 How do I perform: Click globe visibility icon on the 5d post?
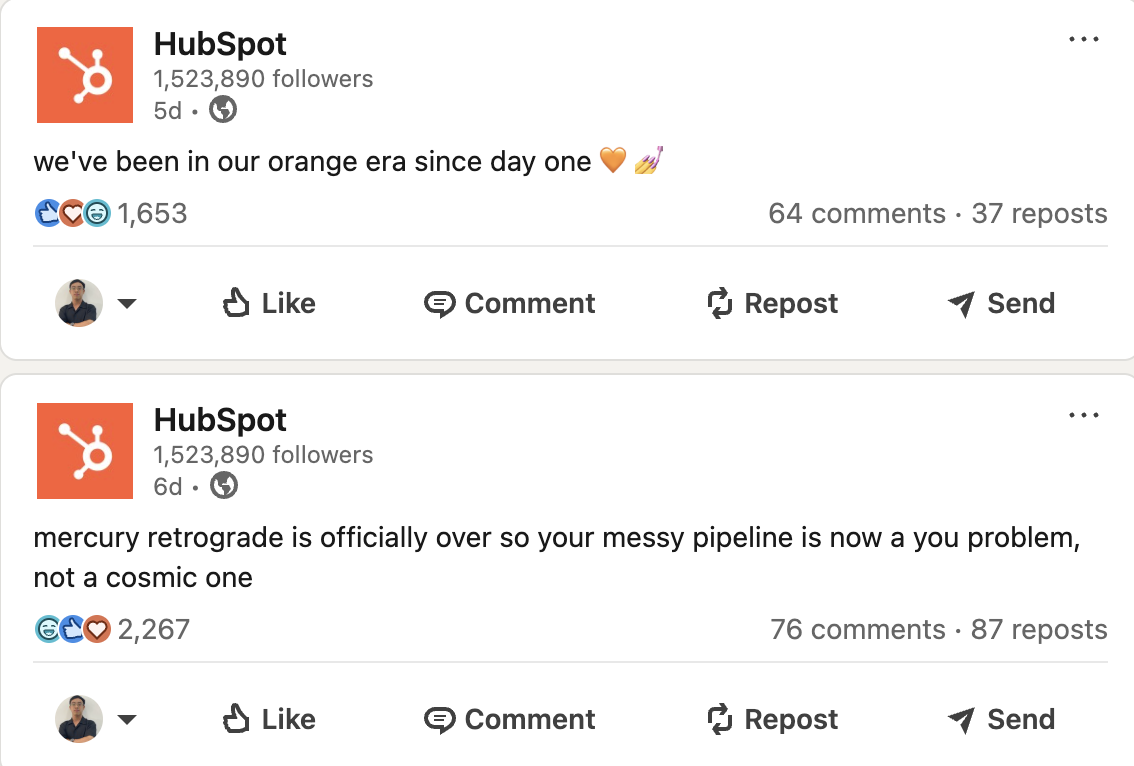pos(223,110)
